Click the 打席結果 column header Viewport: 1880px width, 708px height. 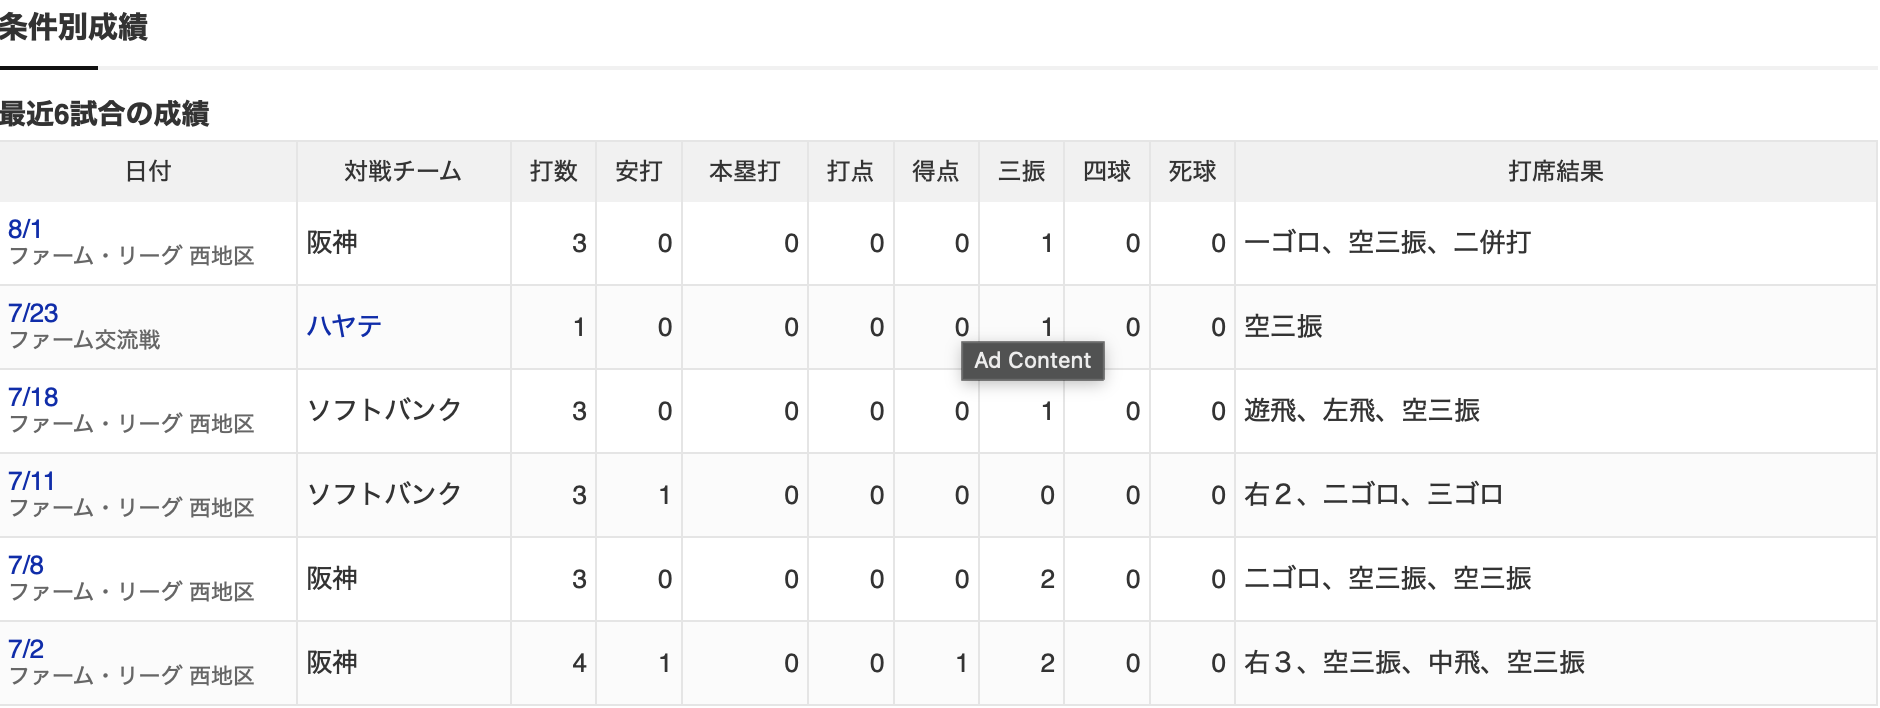1556,171
